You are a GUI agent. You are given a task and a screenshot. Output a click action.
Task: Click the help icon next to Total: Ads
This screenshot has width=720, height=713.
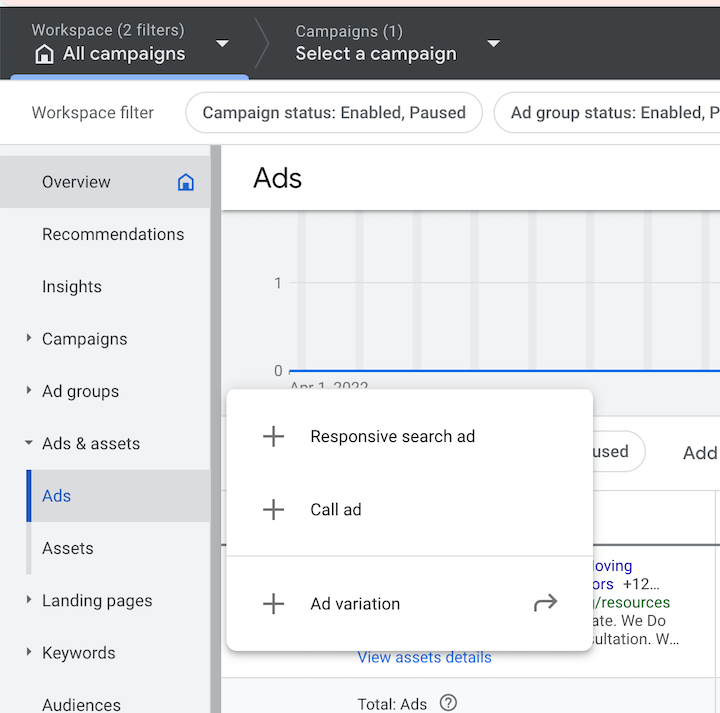448,703
